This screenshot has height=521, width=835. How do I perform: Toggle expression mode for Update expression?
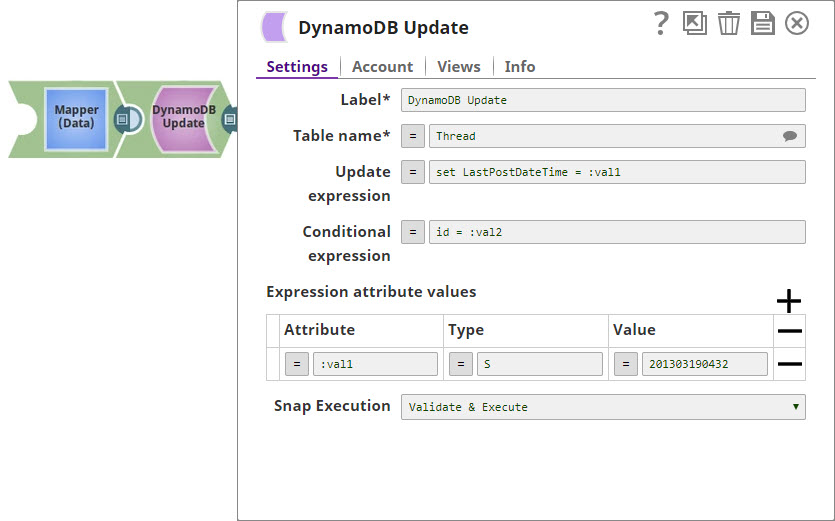(413, 172)
